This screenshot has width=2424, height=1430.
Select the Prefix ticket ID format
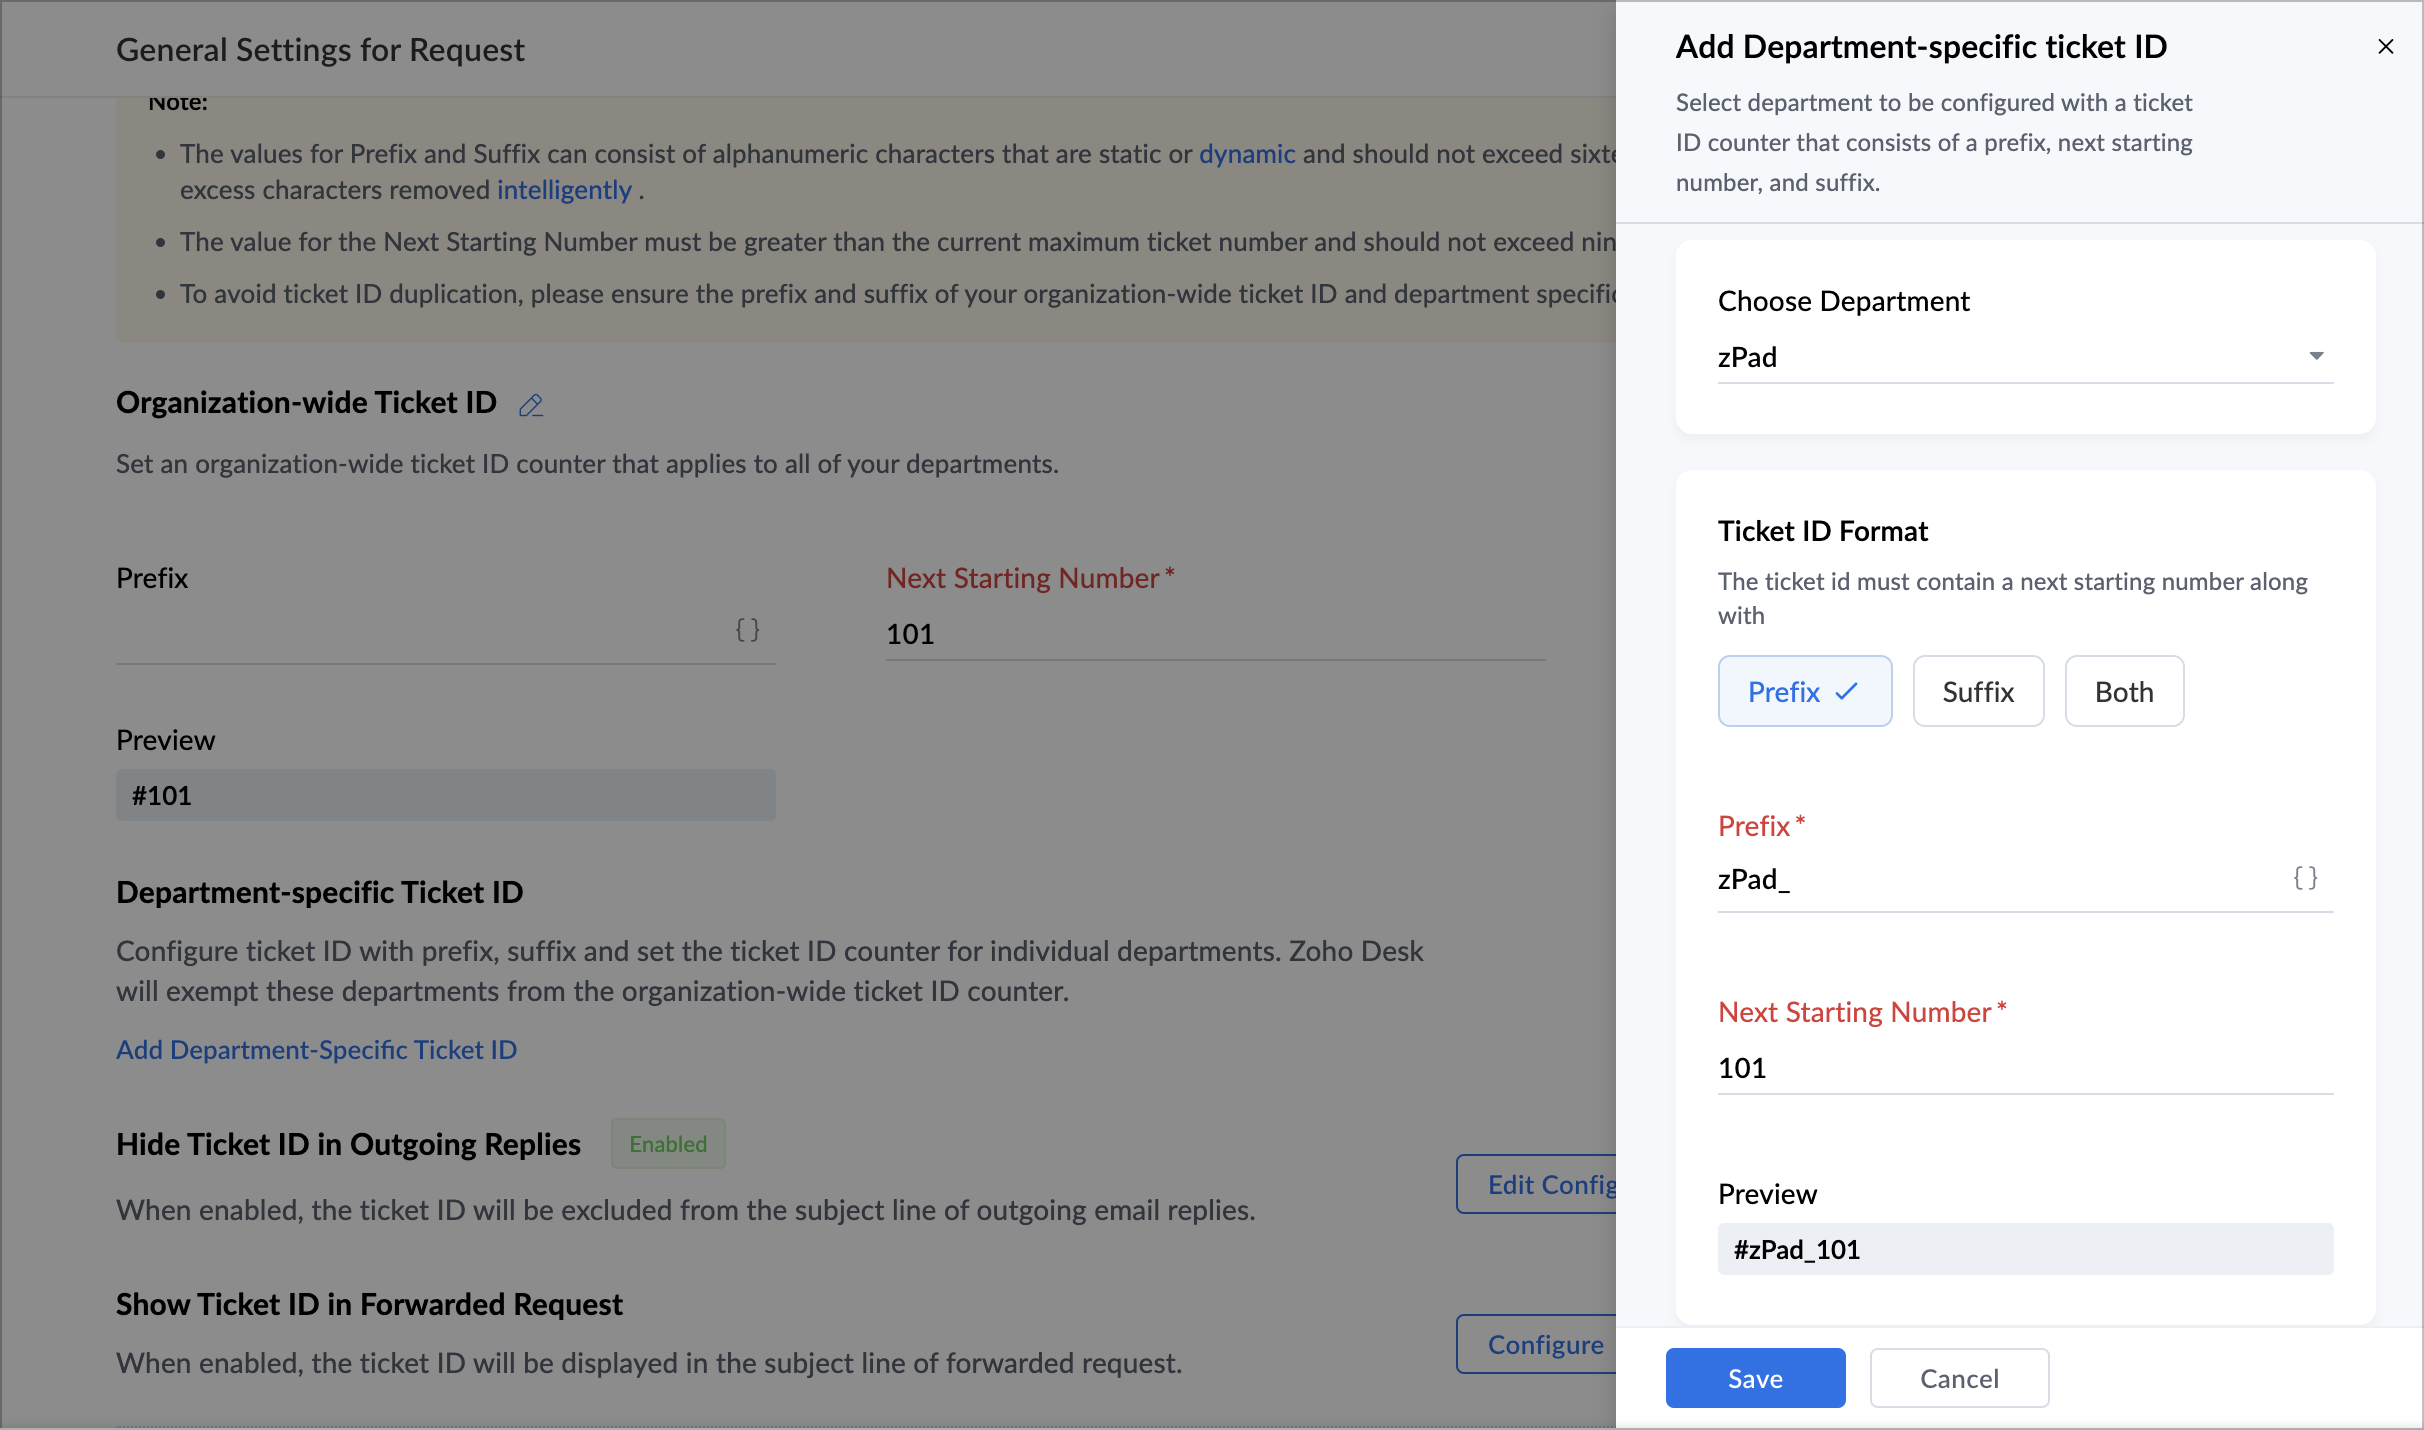[x=1785, y=692]
